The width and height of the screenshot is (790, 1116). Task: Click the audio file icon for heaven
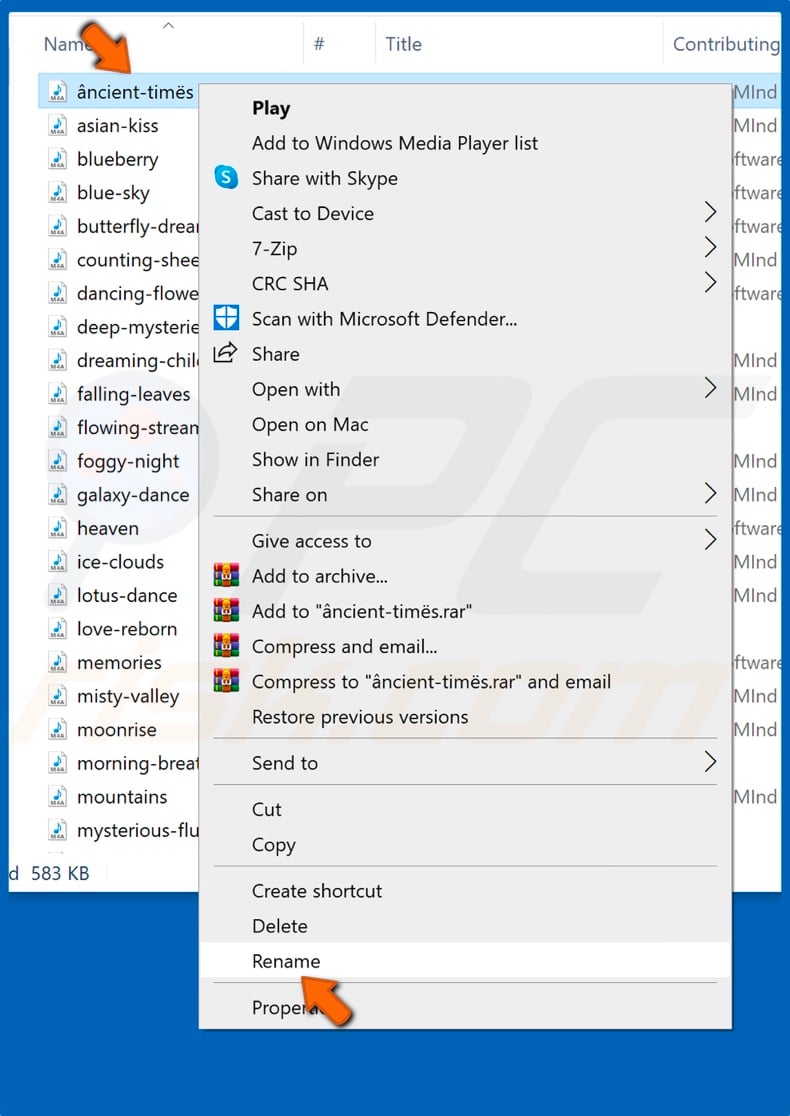[x=58, y=528]
